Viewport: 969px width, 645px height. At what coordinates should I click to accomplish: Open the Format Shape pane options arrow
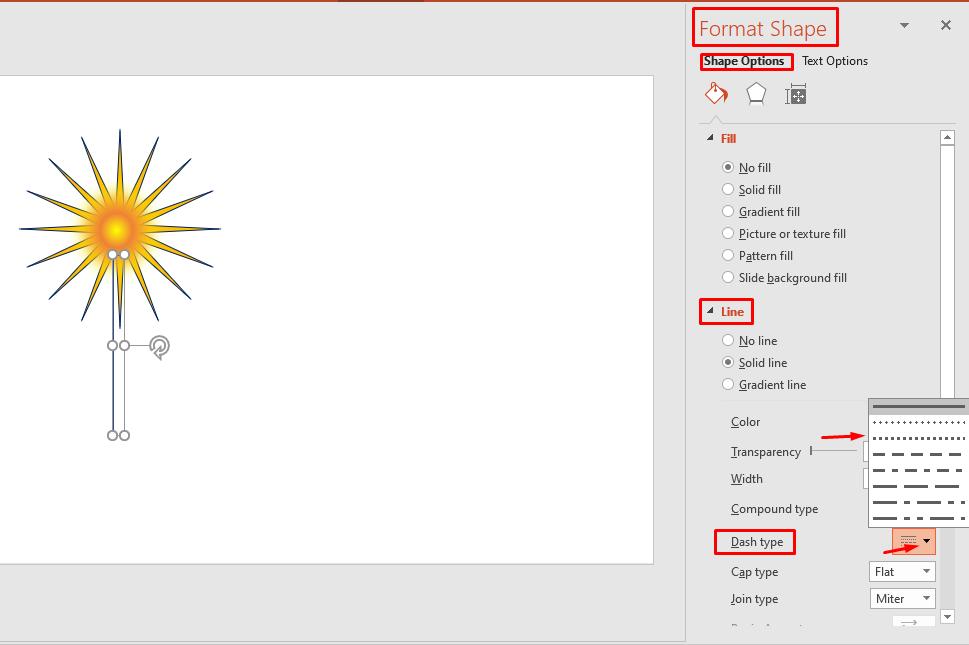click(902, 25)
